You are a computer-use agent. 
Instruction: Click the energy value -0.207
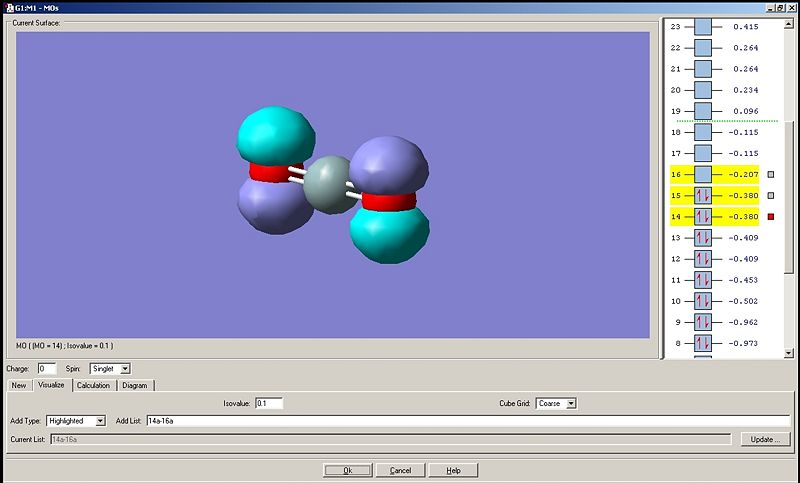click(743, 174)
